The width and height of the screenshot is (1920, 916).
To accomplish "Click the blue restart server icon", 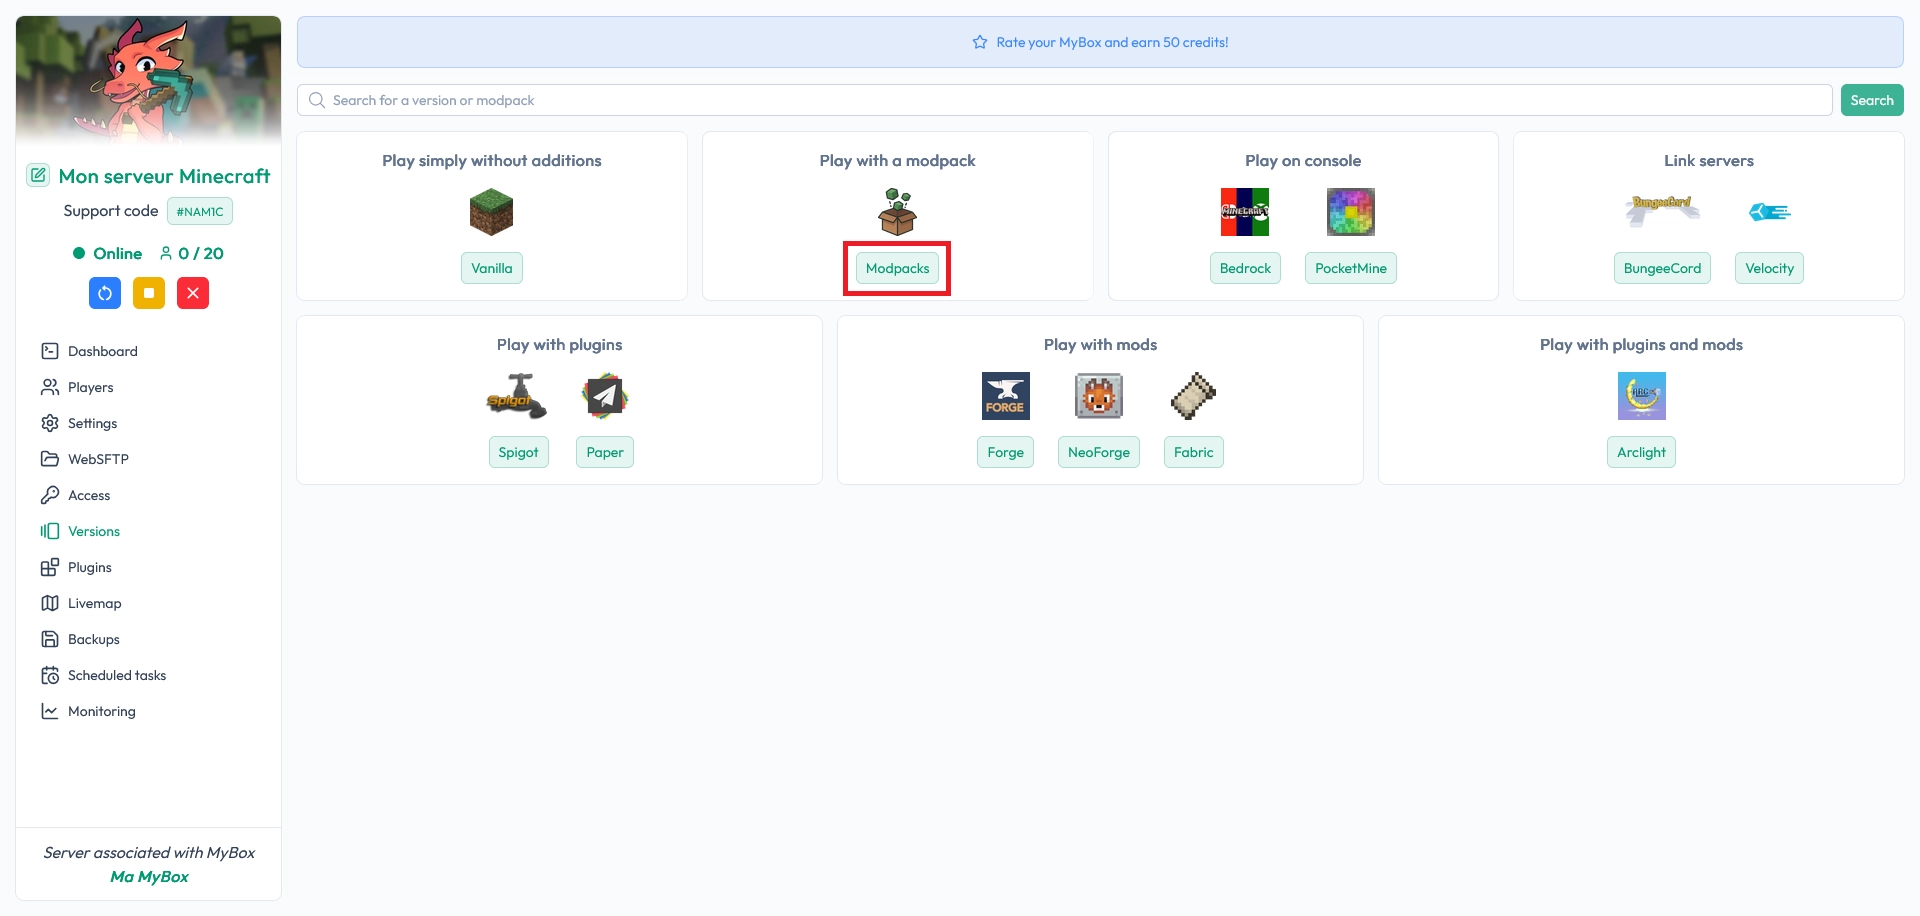I will click(x=105, y=293).
